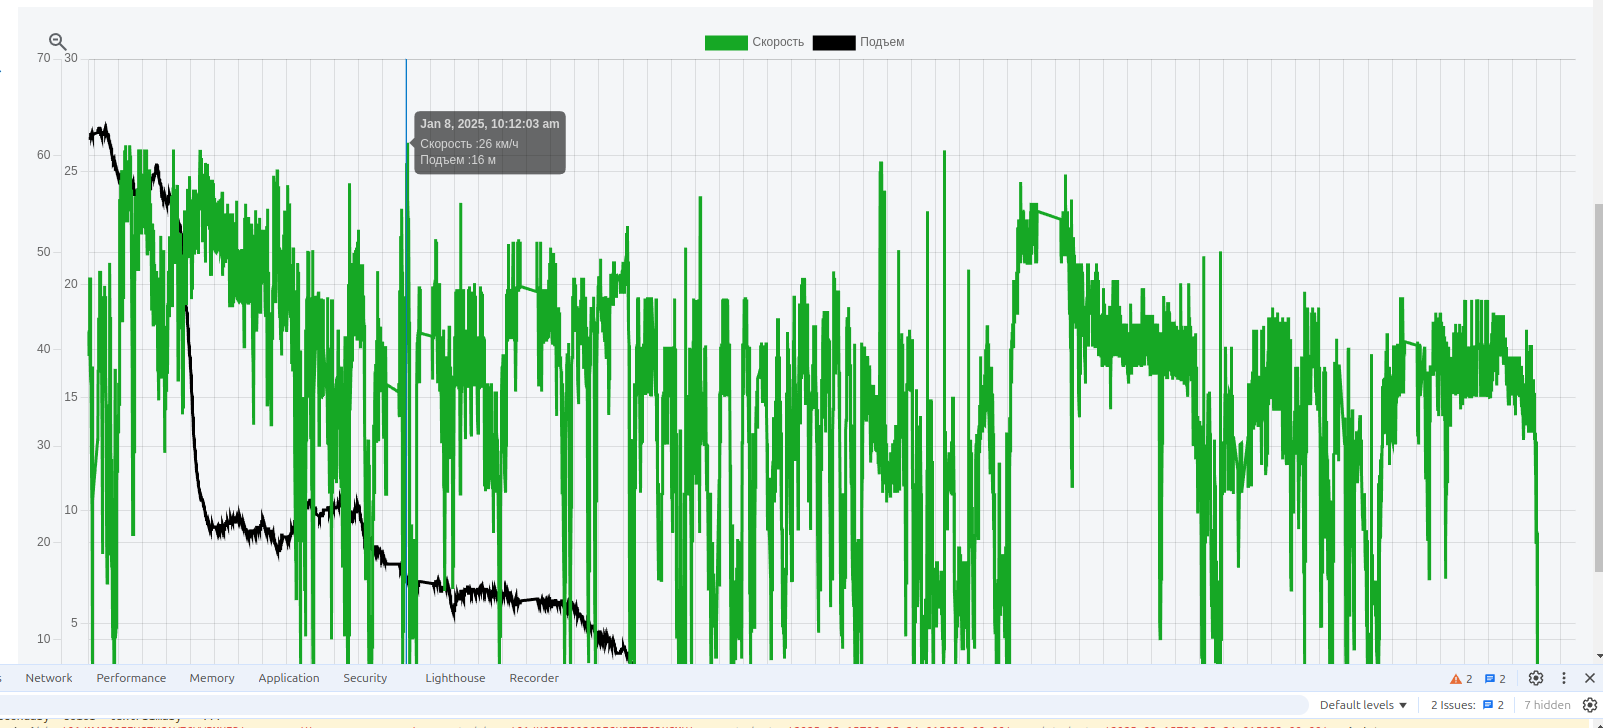Select the Application tab
The height and width of the screenshot is (728, 1603).
pyautogui.click(x=289, y=678)
